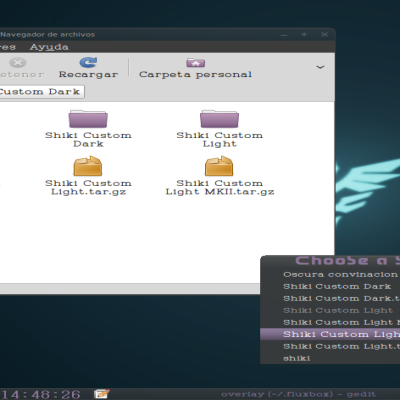Viewport: 400px width, 400px height.
Task: Expand the toolbar overflow chevron
Action: tap(320, 67)
